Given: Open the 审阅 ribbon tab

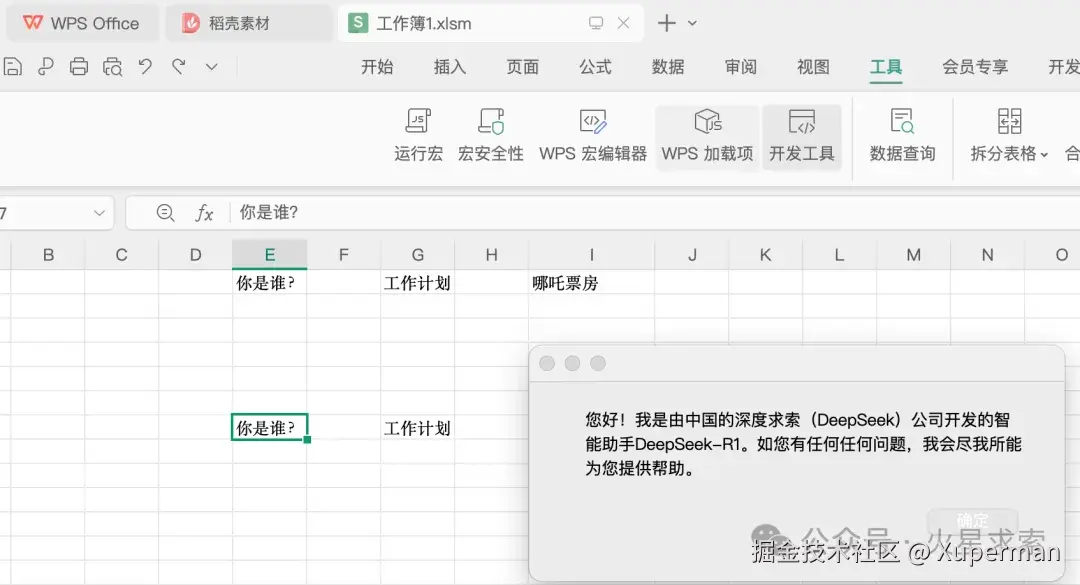Looking at the screenshot, I should pyautogui.click(x=740, y=67).
